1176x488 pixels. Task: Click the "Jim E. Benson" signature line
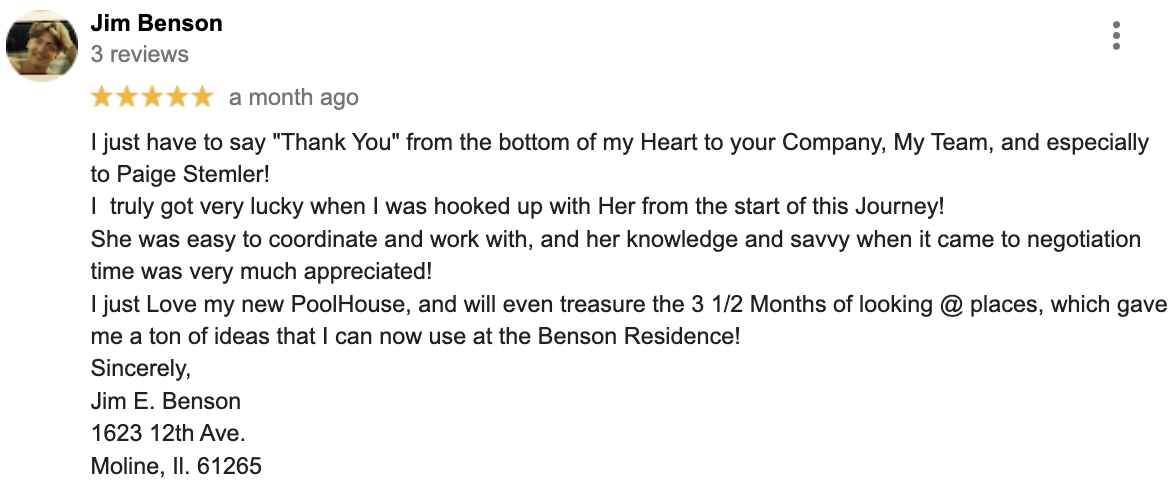(166, 401)
